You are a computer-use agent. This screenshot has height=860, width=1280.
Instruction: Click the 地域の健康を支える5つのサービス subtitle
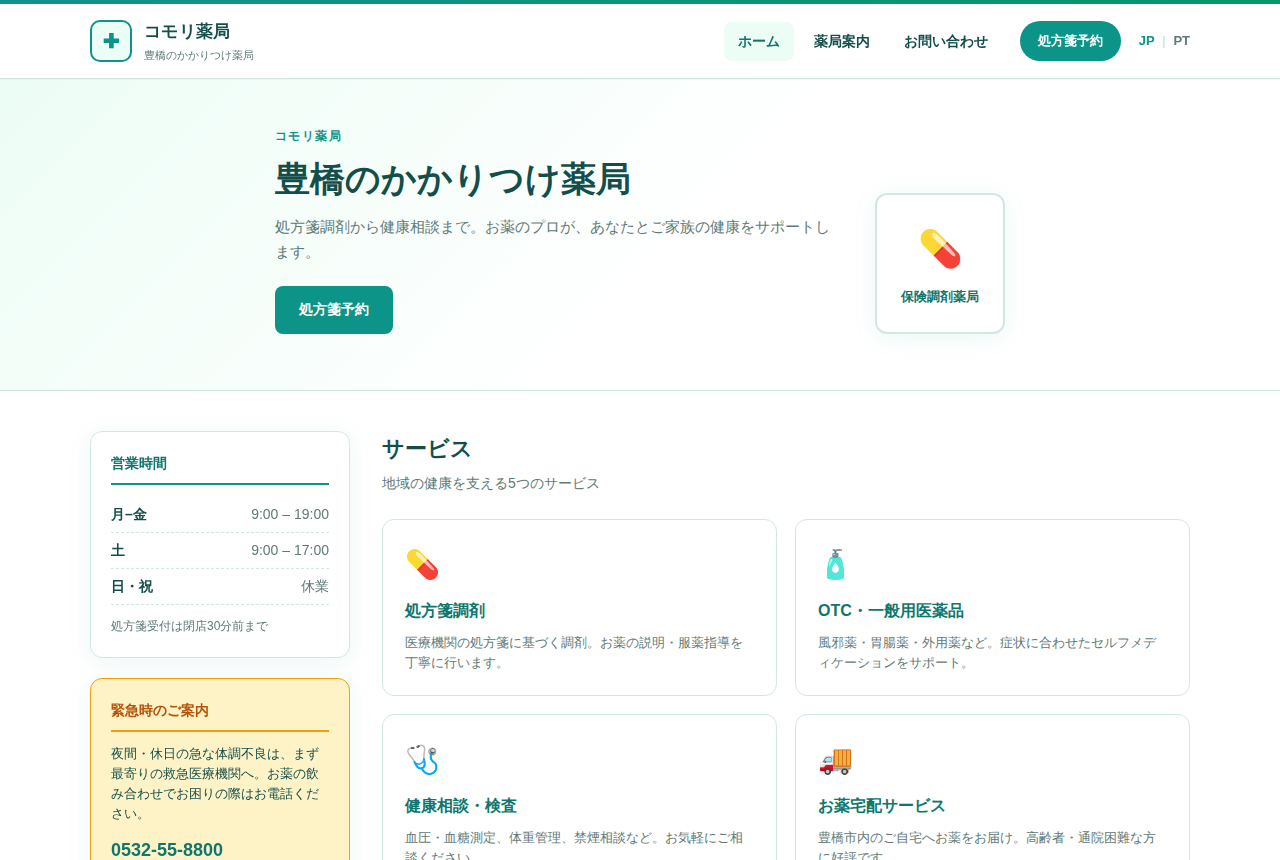coord(491,484)
